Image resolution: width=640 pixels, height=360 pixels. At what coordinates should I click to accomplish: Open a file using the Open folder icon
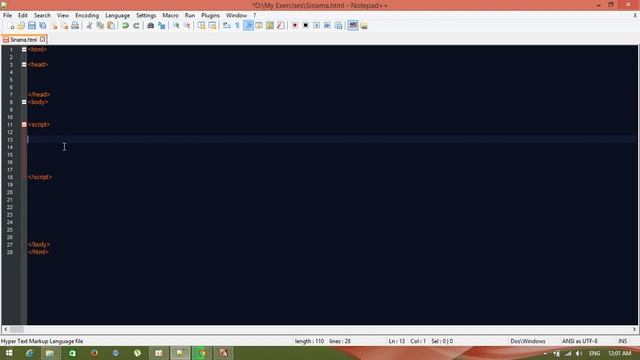pos(21,26)
